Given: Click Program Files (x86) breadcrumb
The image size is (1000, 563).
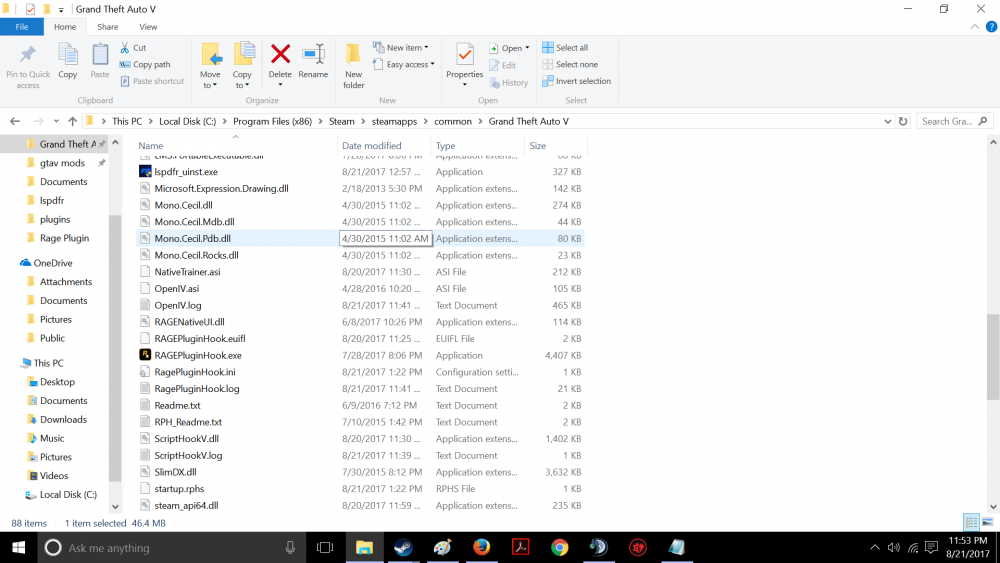Looking at the screenshot, I should 272,121.
